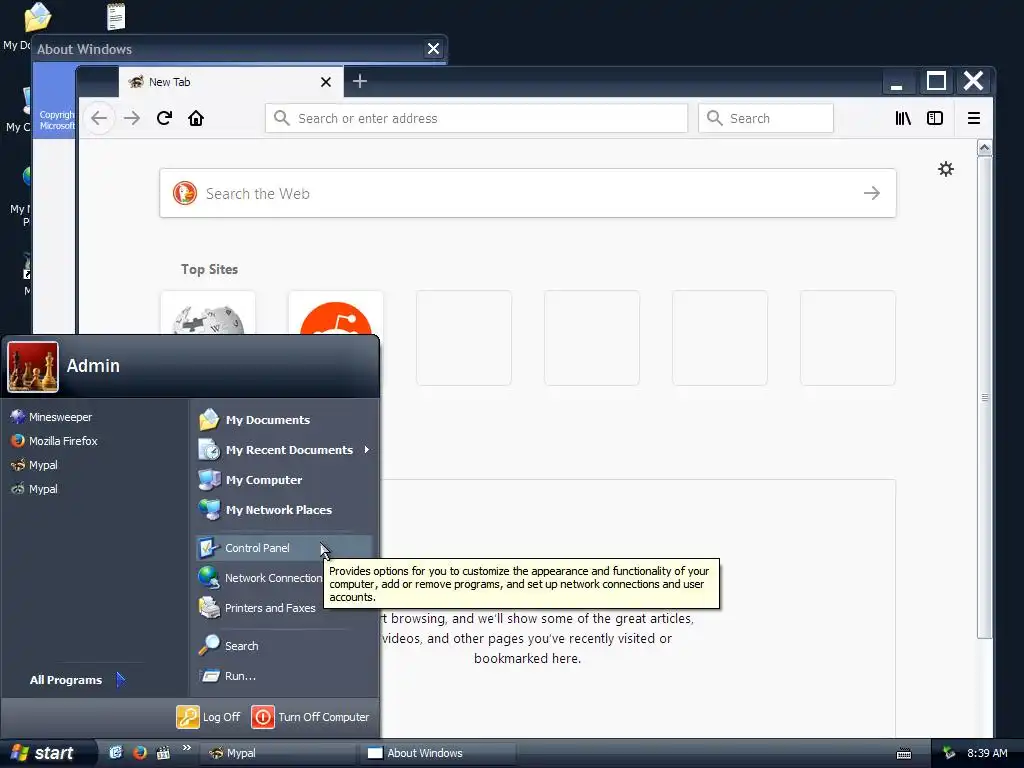Viewport: 1024px width, 768px height.
Task: Open the Reddit top site tile
Action: (x=336, y=313)
